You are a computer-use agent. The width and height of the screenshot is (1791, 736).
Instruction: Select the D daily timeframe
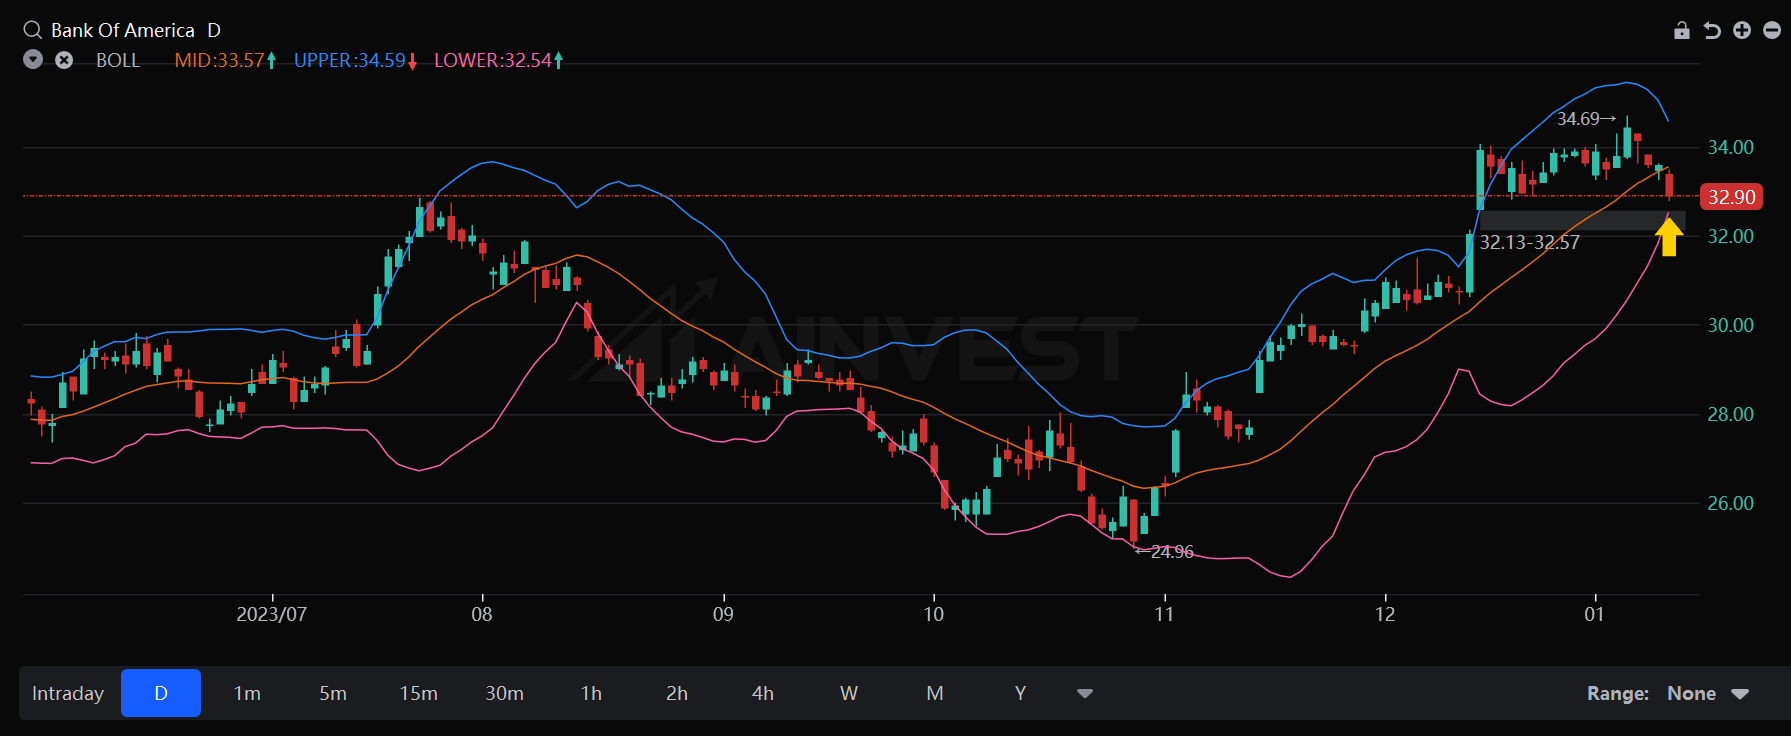pos(161,693)
